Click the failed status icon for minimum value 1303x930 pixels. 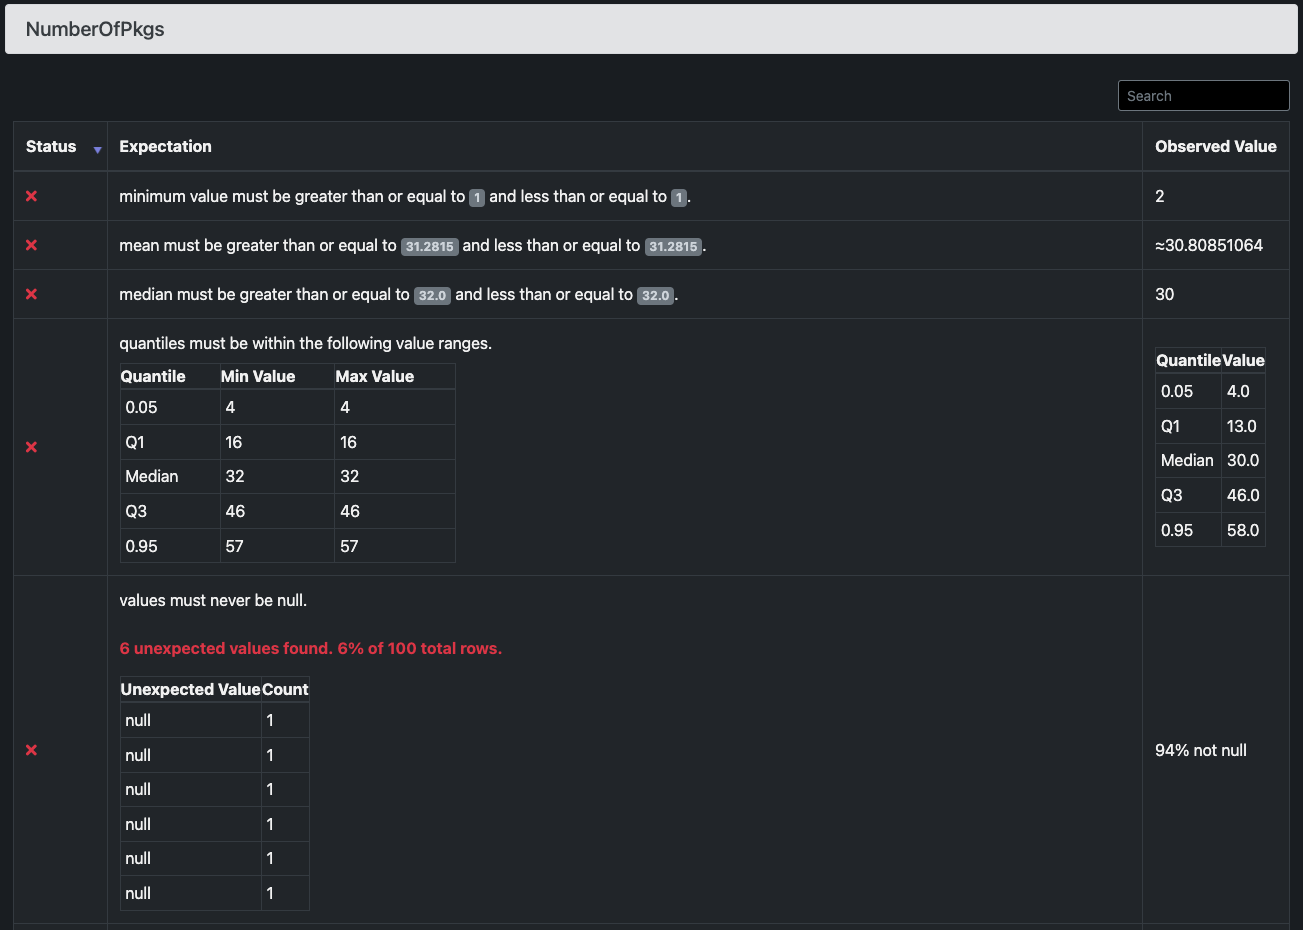point(31,196)
